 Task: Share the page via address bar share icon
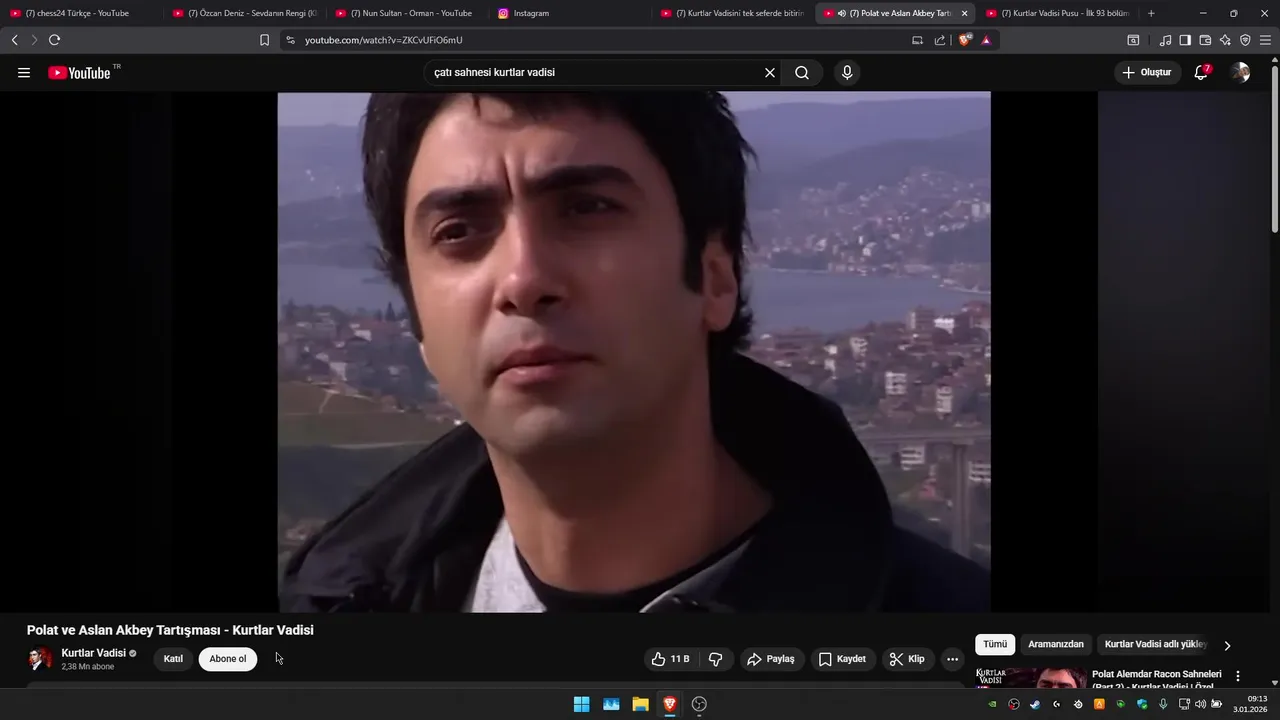[x=940, y=40]
